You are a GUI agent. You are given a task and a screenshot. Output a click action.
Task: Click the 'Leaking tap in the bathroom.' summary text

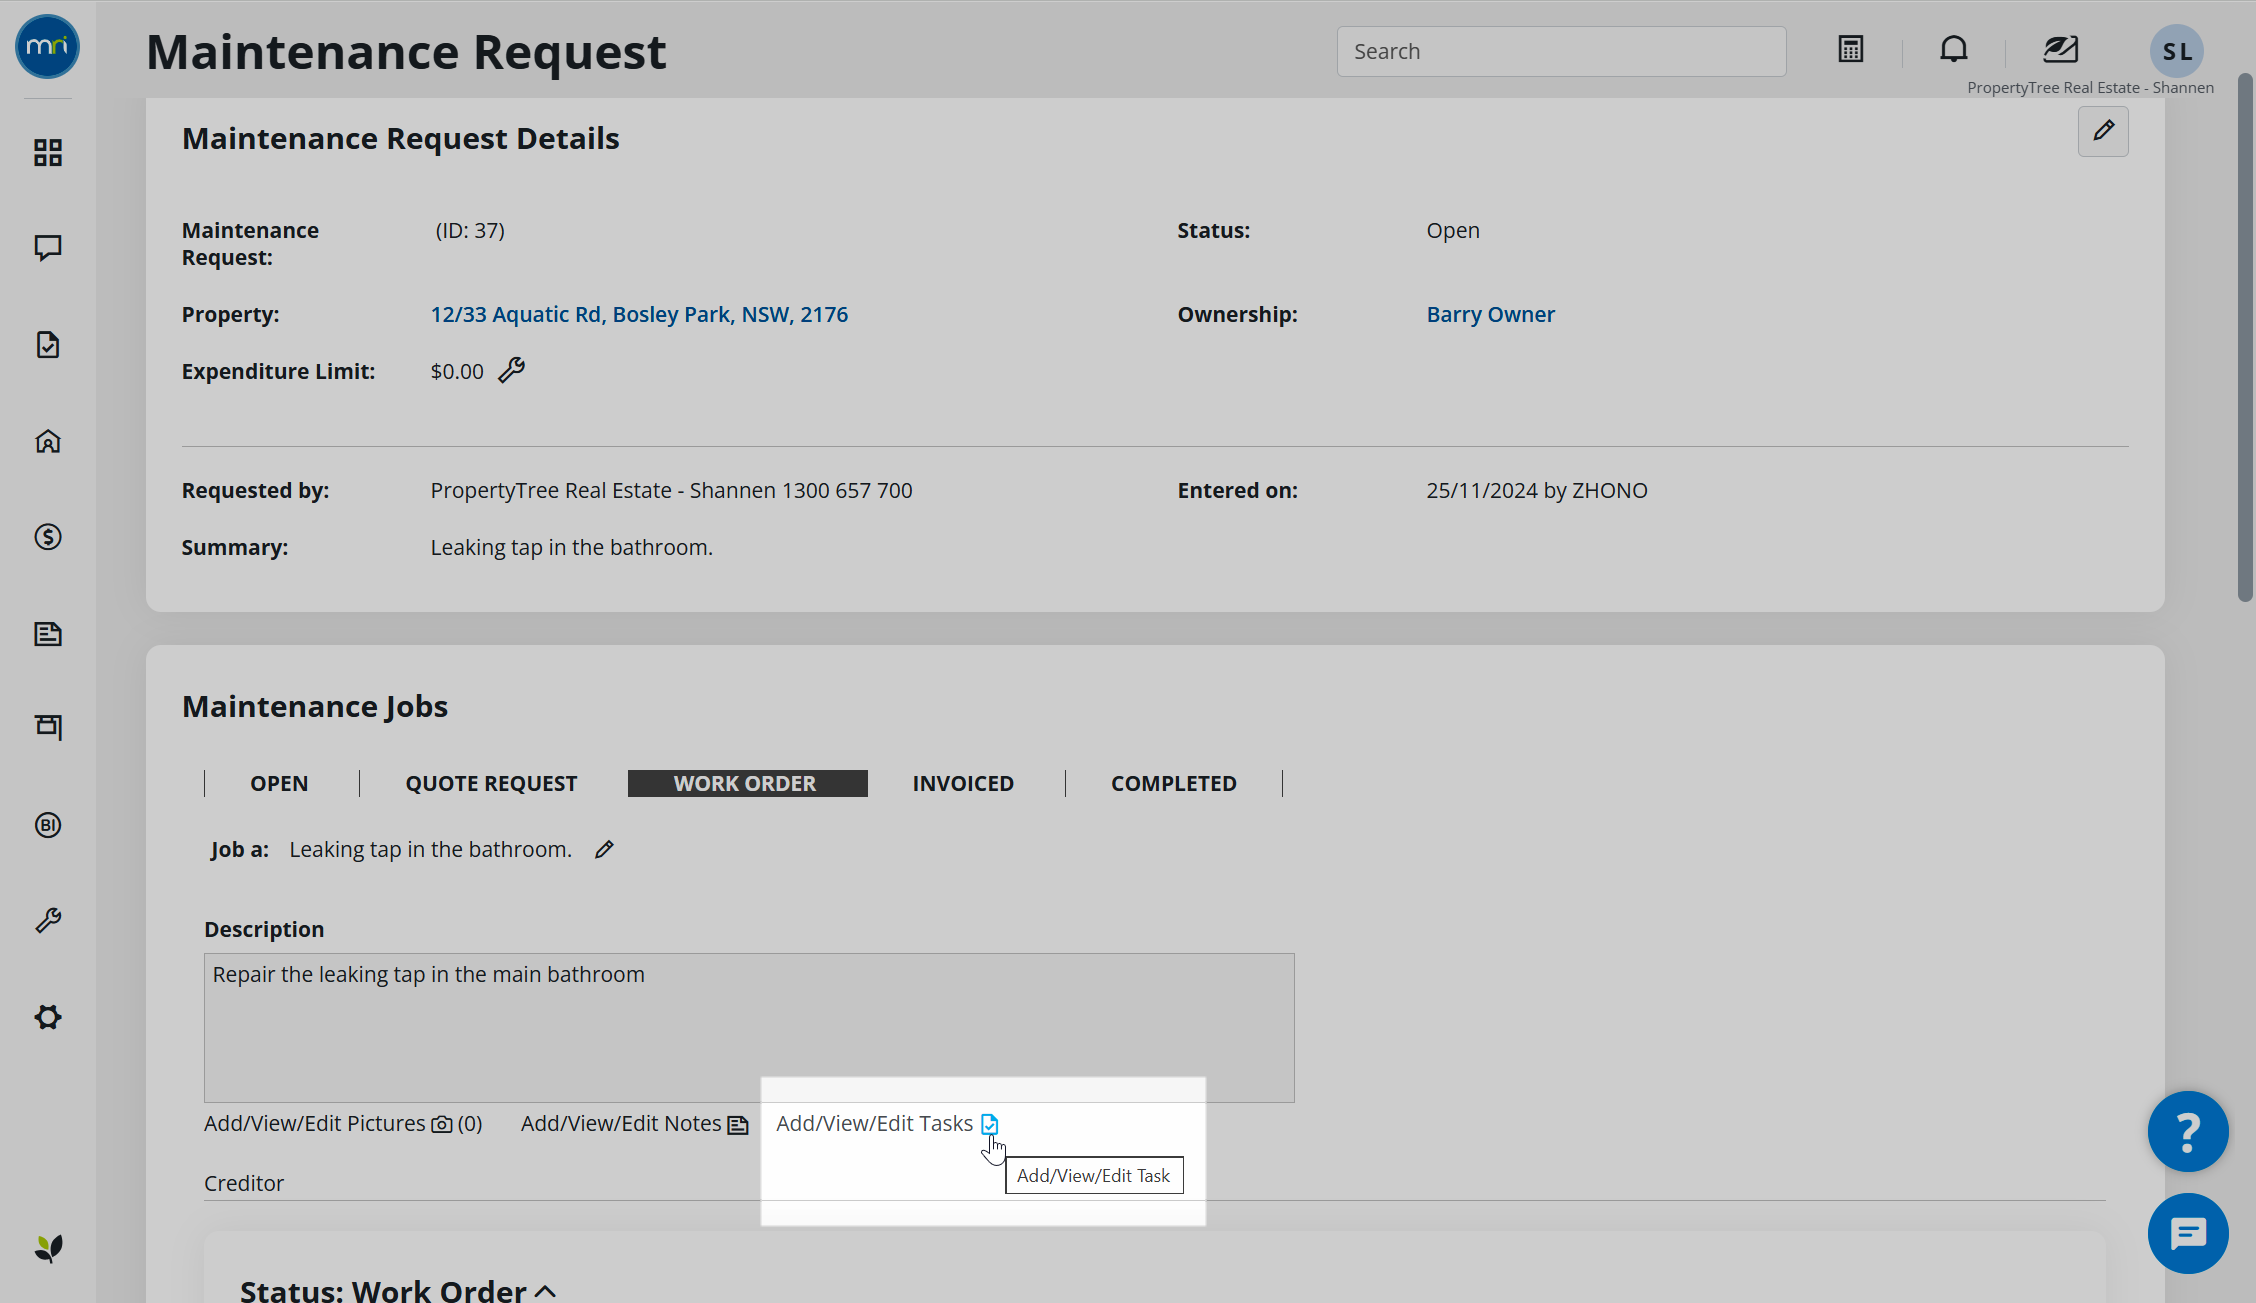pyautogui.click(x=571, y=547)
